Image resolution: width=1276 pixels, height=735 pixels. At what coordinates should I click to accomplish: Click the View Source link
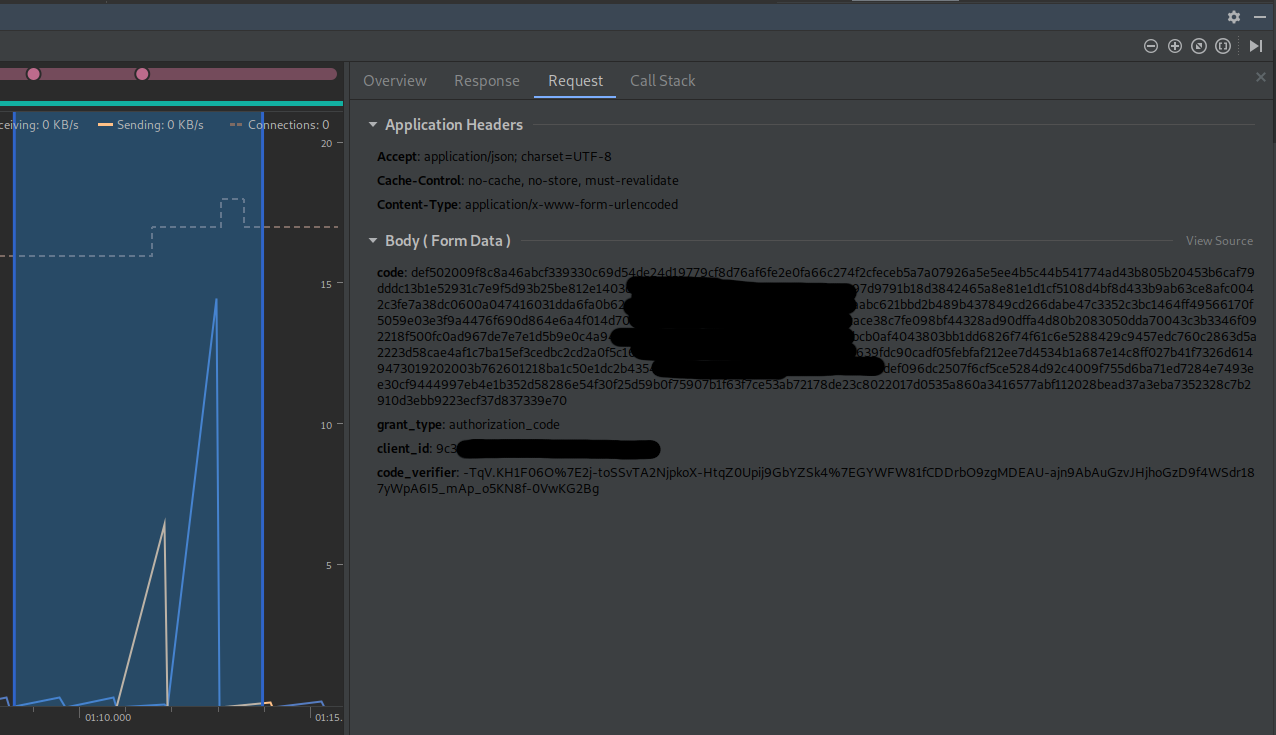[x=1219, y=241]
